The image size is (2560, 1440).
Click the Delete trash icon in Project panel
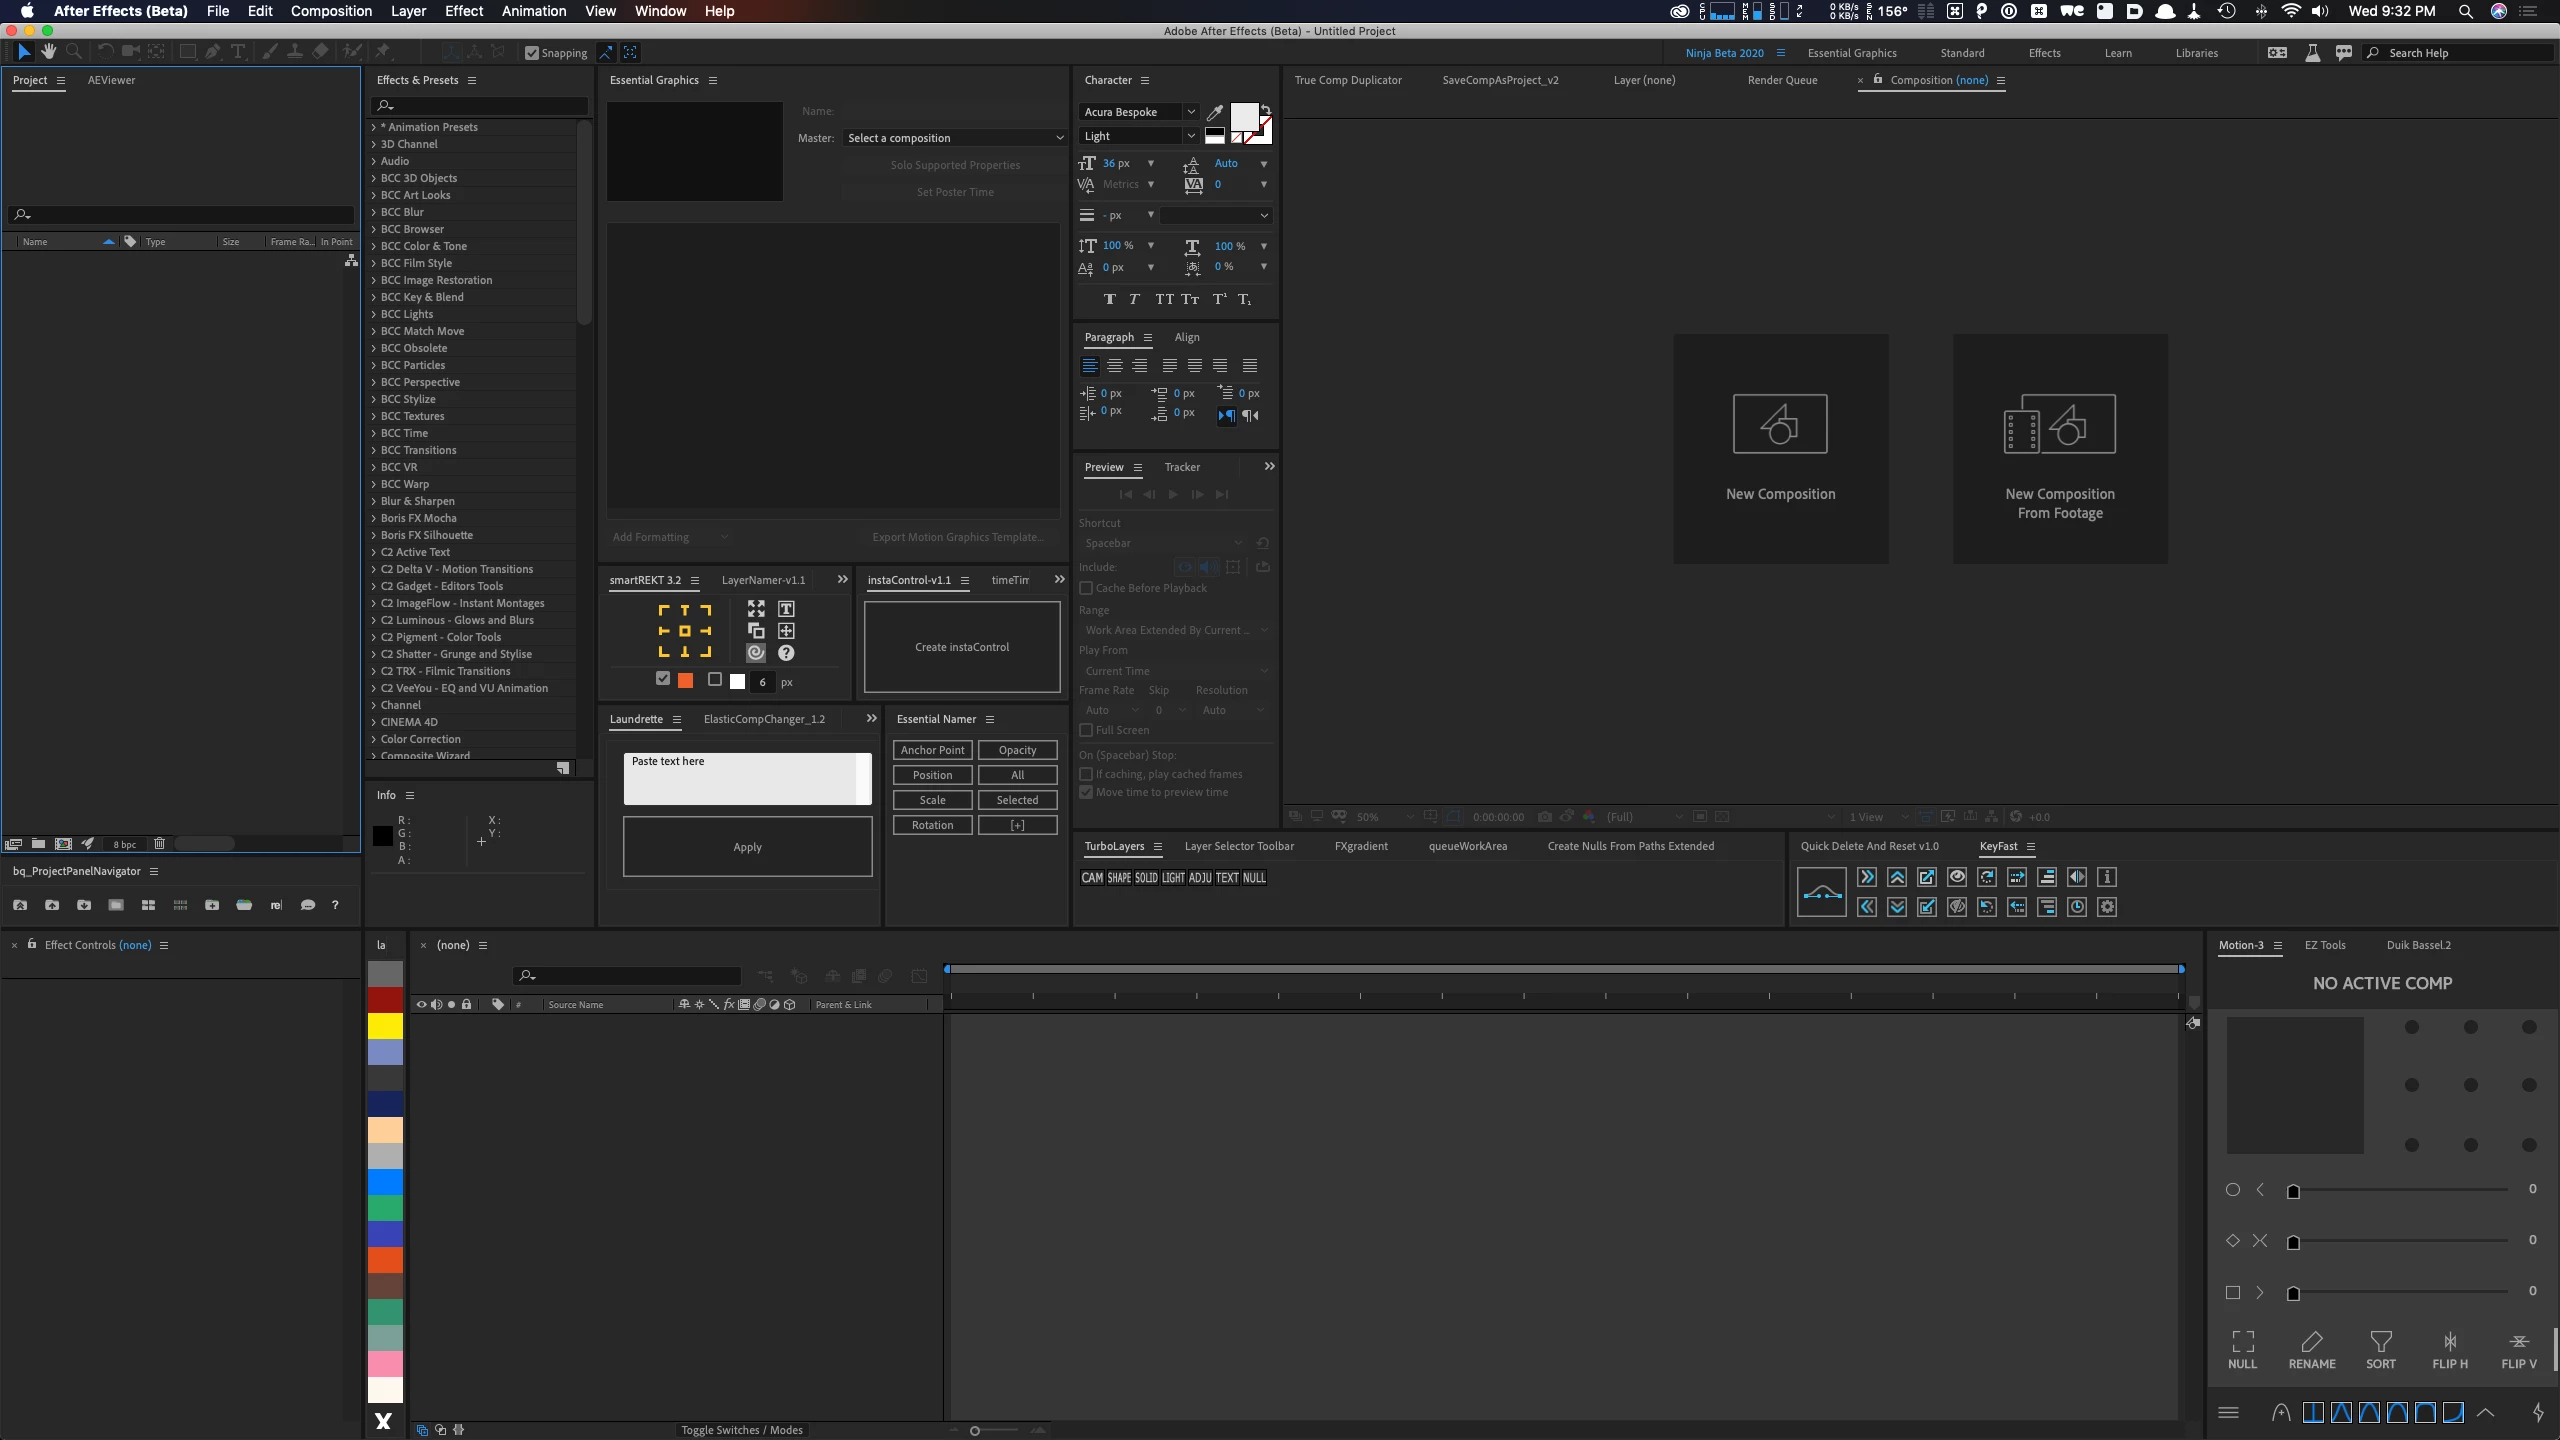click(x=159, y=844)
